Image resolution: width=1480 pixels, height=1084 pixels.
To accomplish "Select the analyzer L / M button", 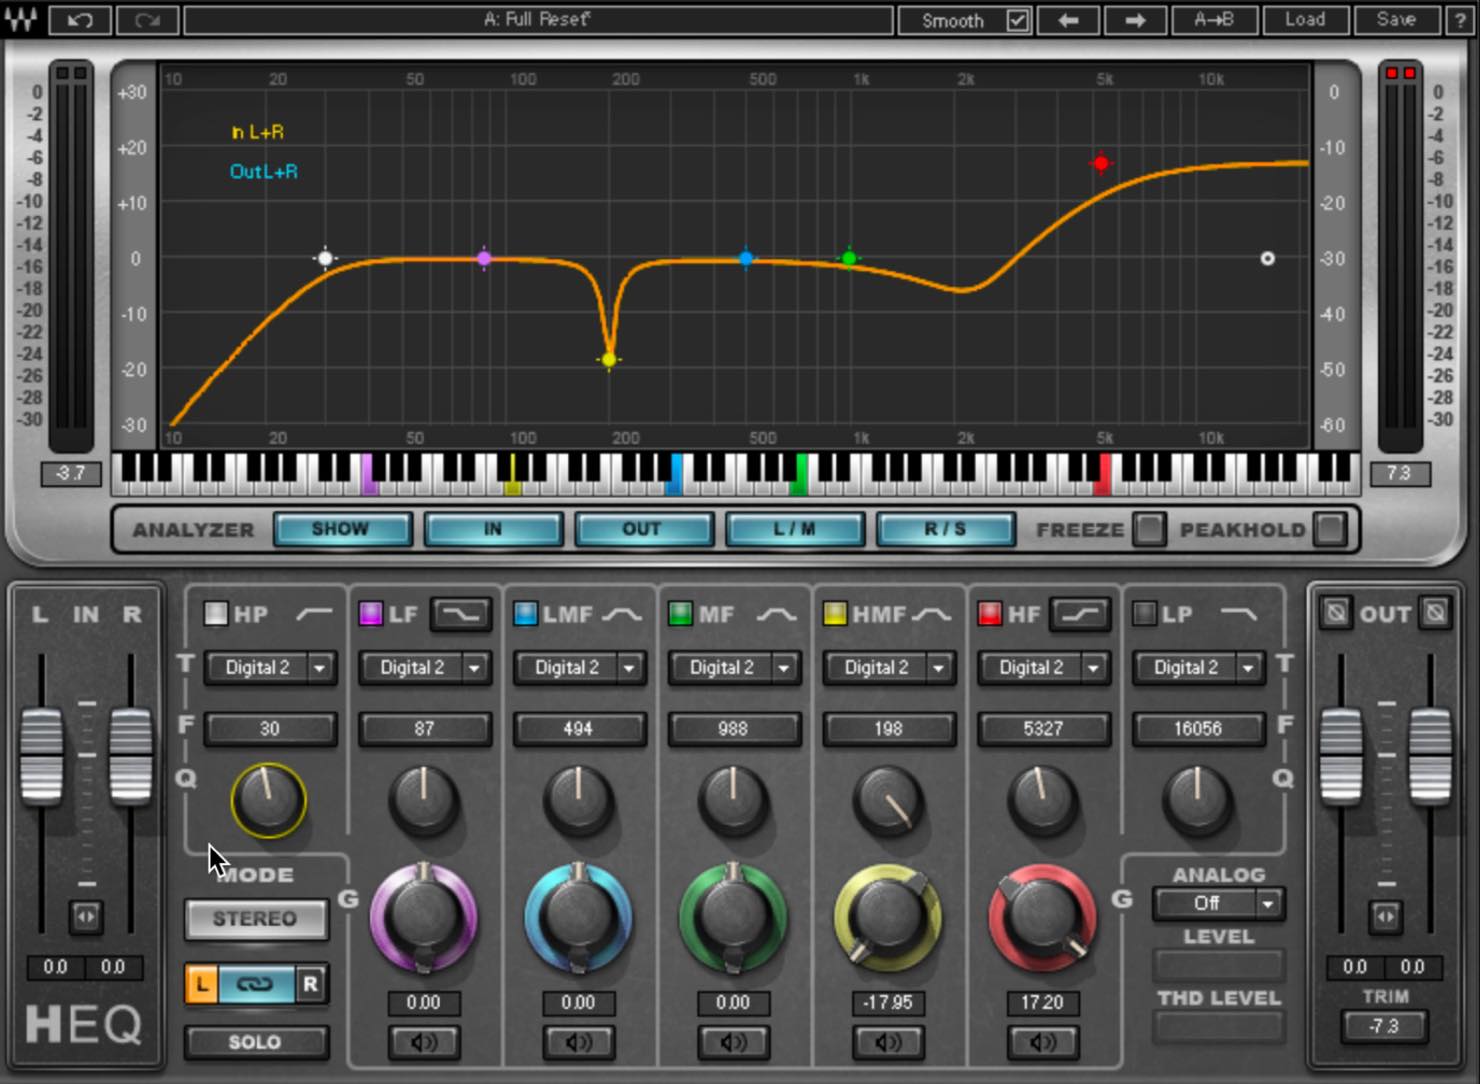I will (x=794, y=529).
